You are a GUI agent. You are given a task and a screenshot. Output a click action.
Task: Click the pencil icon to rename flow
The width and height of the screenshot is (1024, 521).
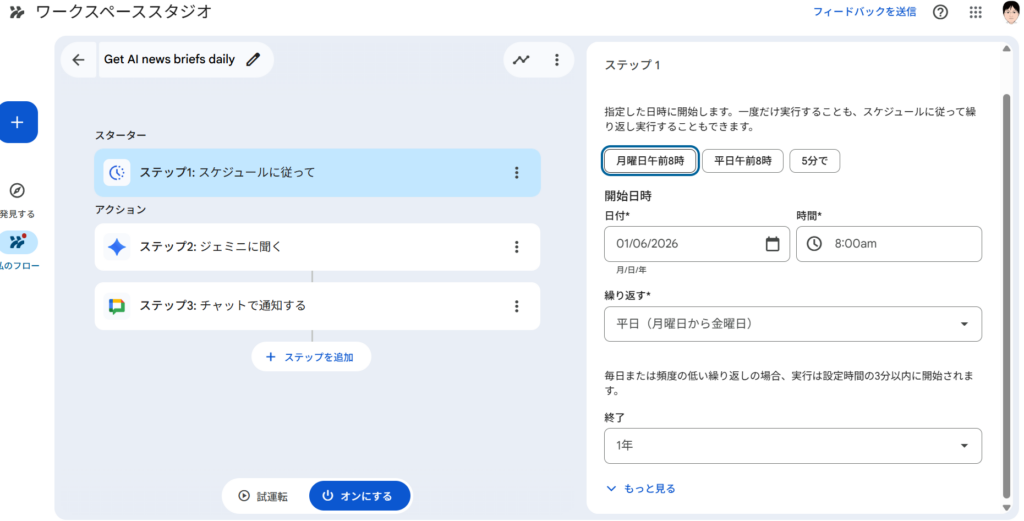pos(253,60)
